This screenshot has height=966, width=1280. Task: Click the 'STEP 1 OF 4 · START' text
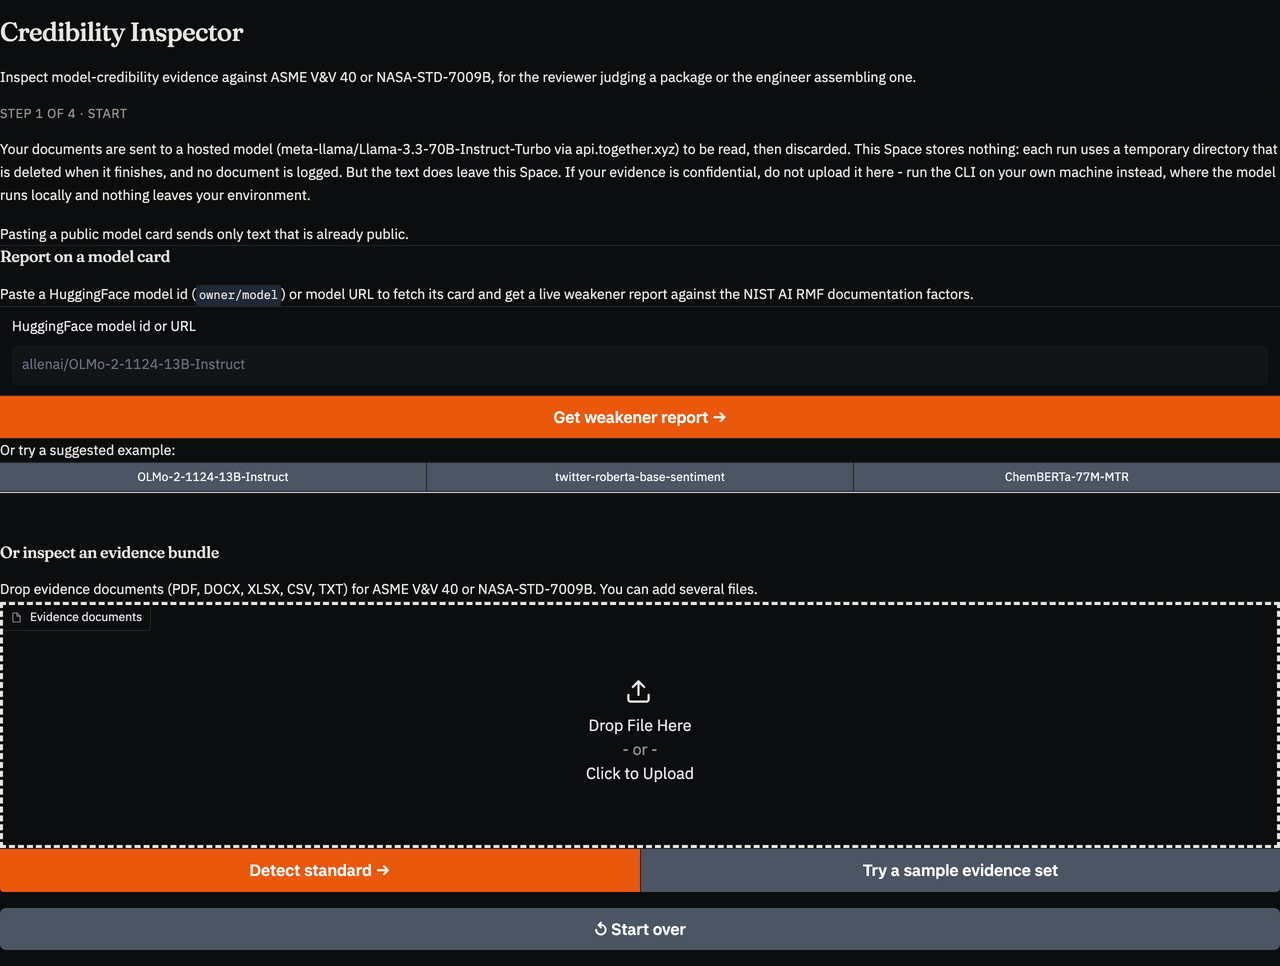pos(64,114)
